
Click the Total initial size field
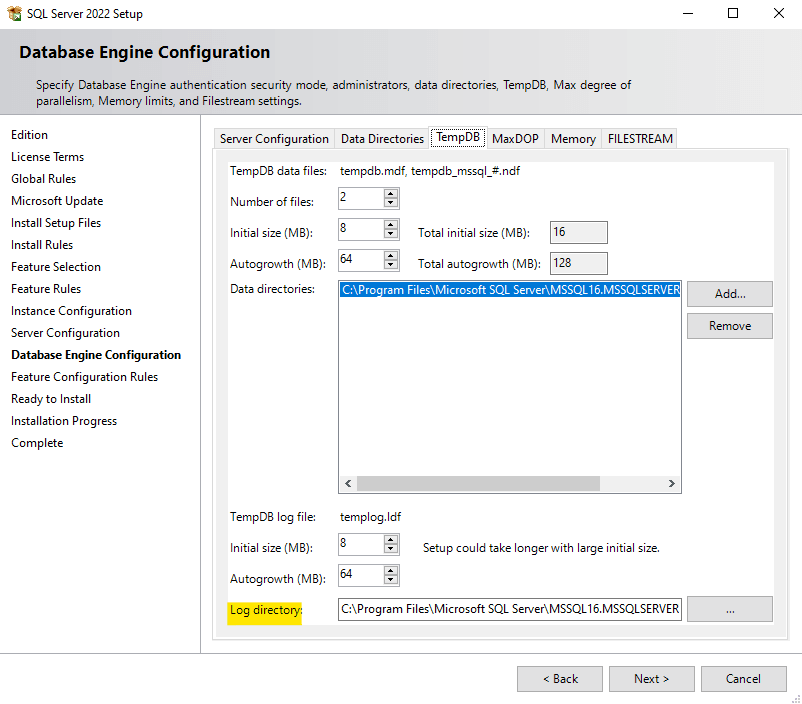[x=578, y=232]
